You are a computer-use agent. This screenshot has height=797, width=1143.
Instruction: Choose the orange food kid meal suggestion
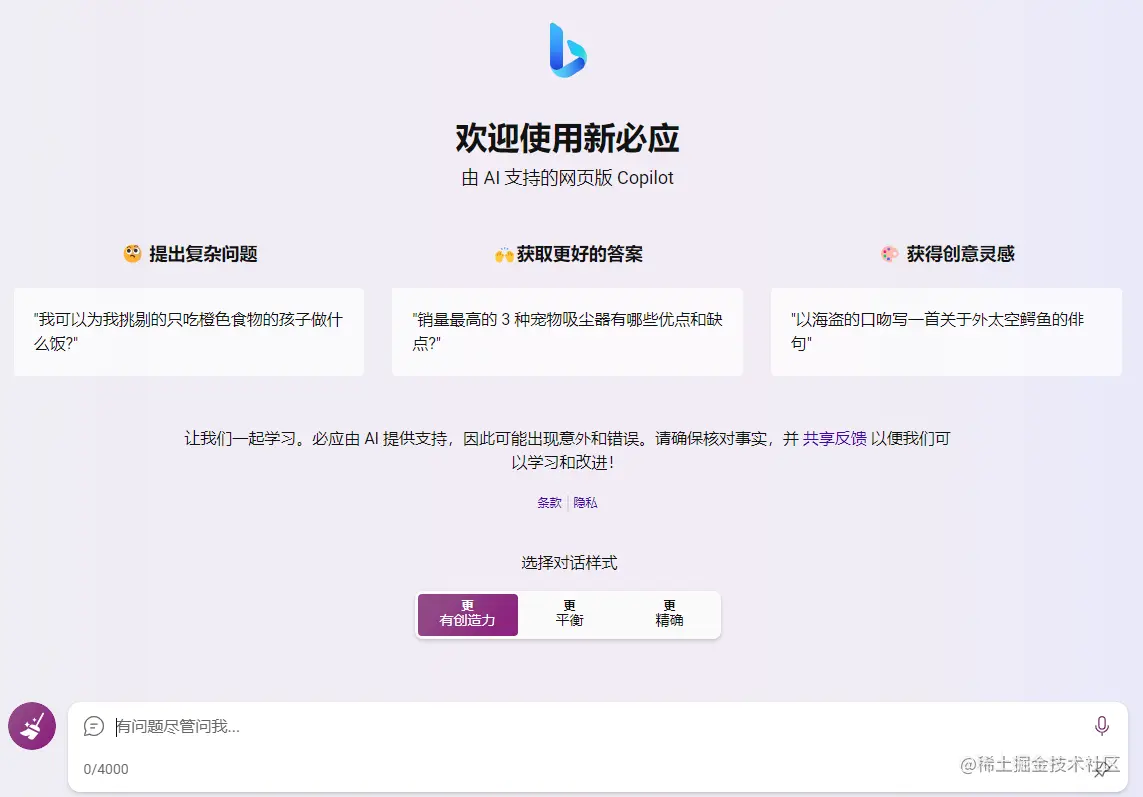point(189,332)
